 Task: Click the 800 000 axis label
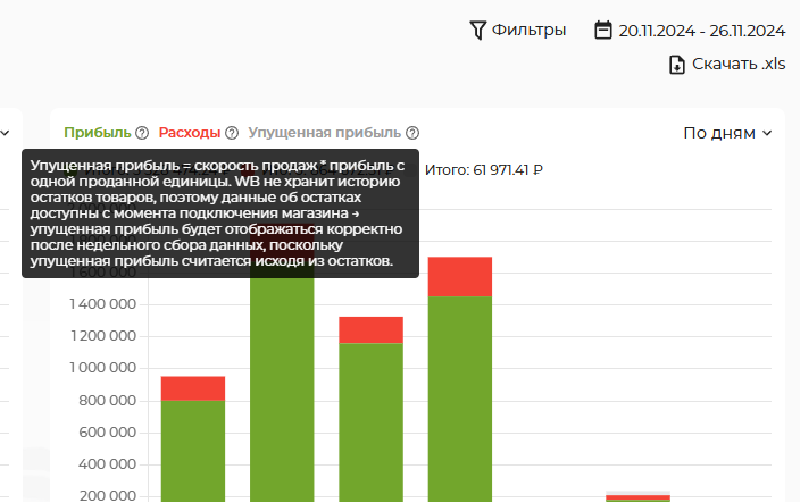tap(107, 400)
